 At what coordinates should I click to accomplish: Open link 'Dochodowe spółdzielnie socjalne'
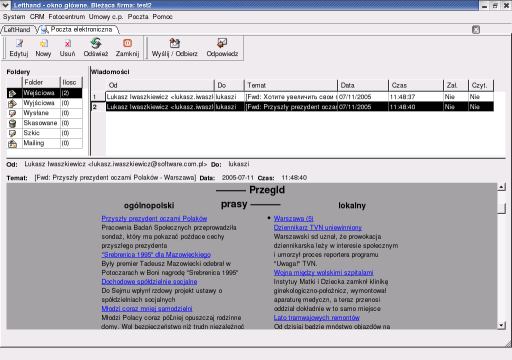[x=149, y=282]
